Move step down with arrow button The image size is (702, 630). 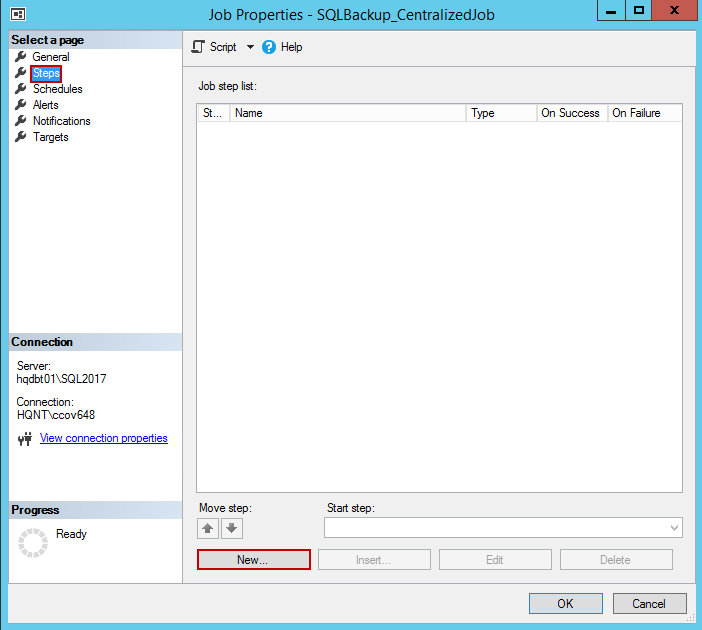(232, 528)
